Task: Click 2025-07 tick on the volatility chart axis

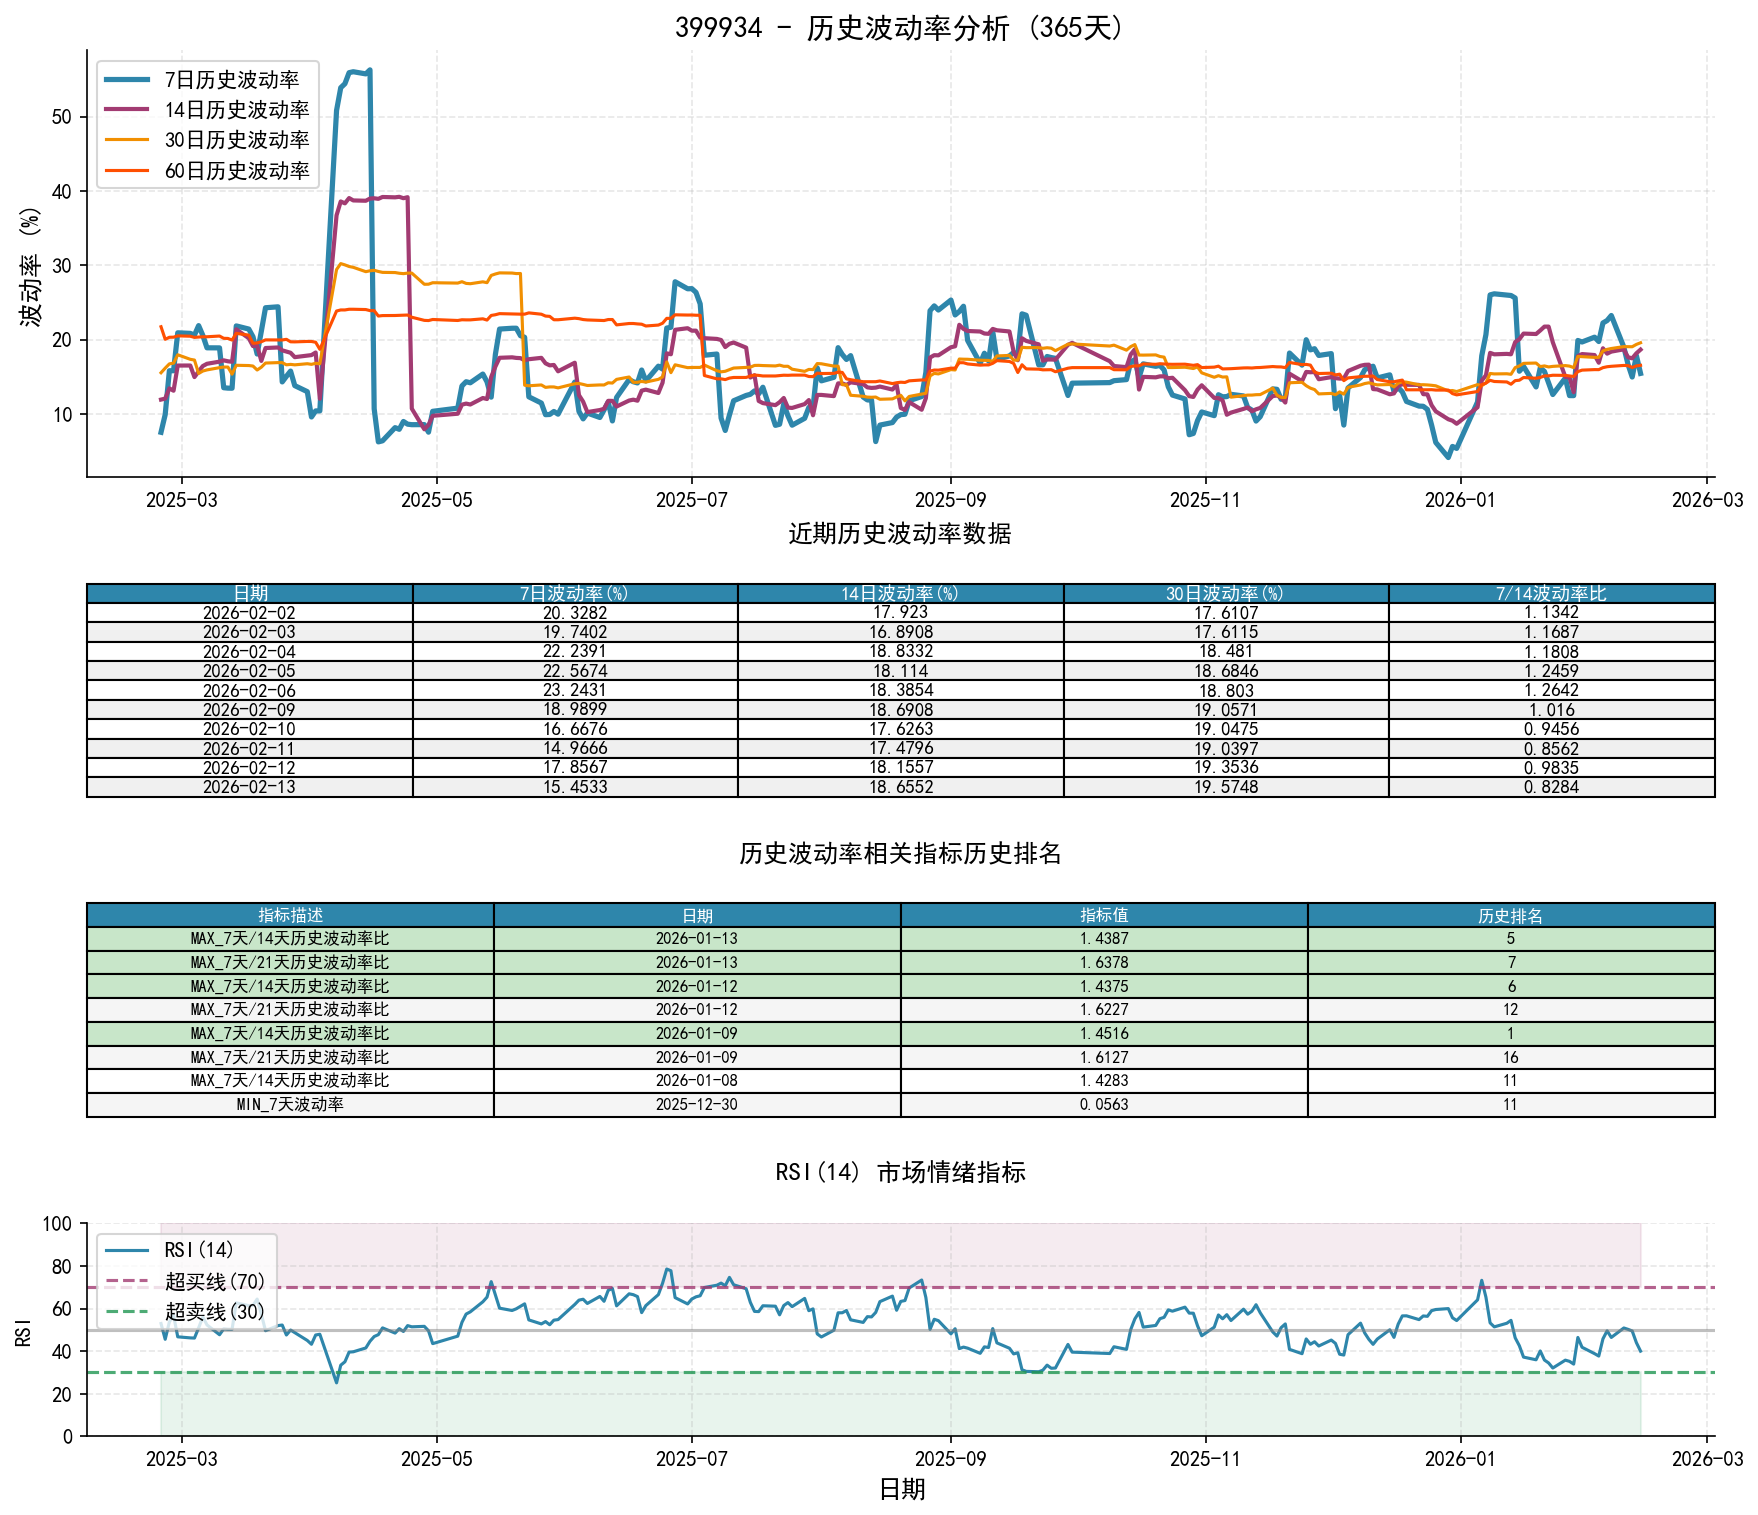Action: tap(692, 500)
